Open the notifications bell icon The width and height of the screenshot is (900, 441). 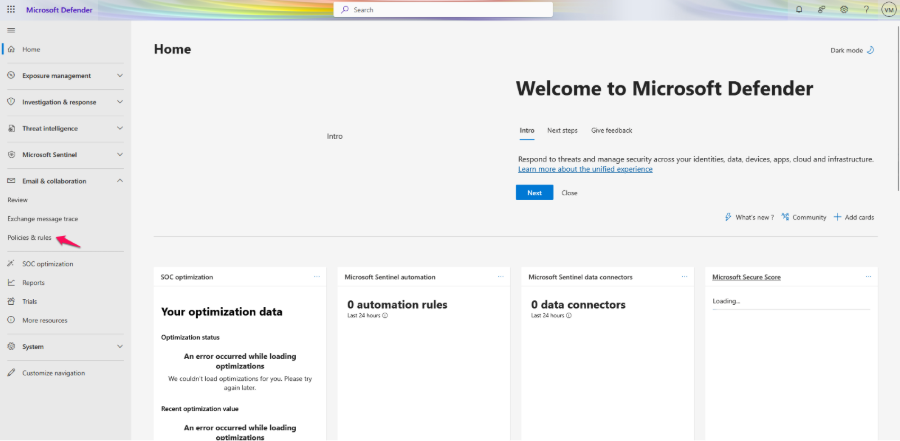798,9
